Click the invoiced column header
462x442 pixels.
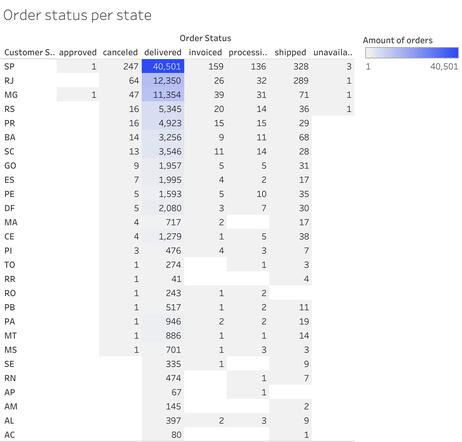tap(205, 52)
